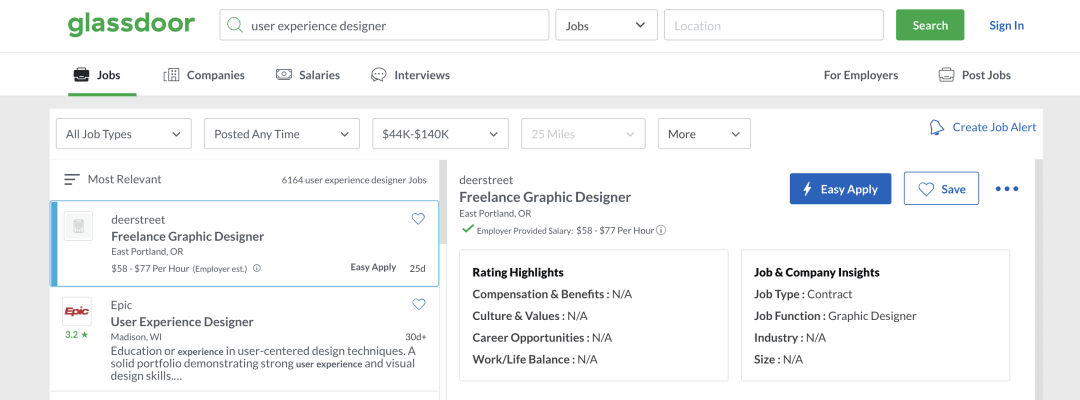
Task: Click the Rating Highlights heading
Action: [518, 272]
